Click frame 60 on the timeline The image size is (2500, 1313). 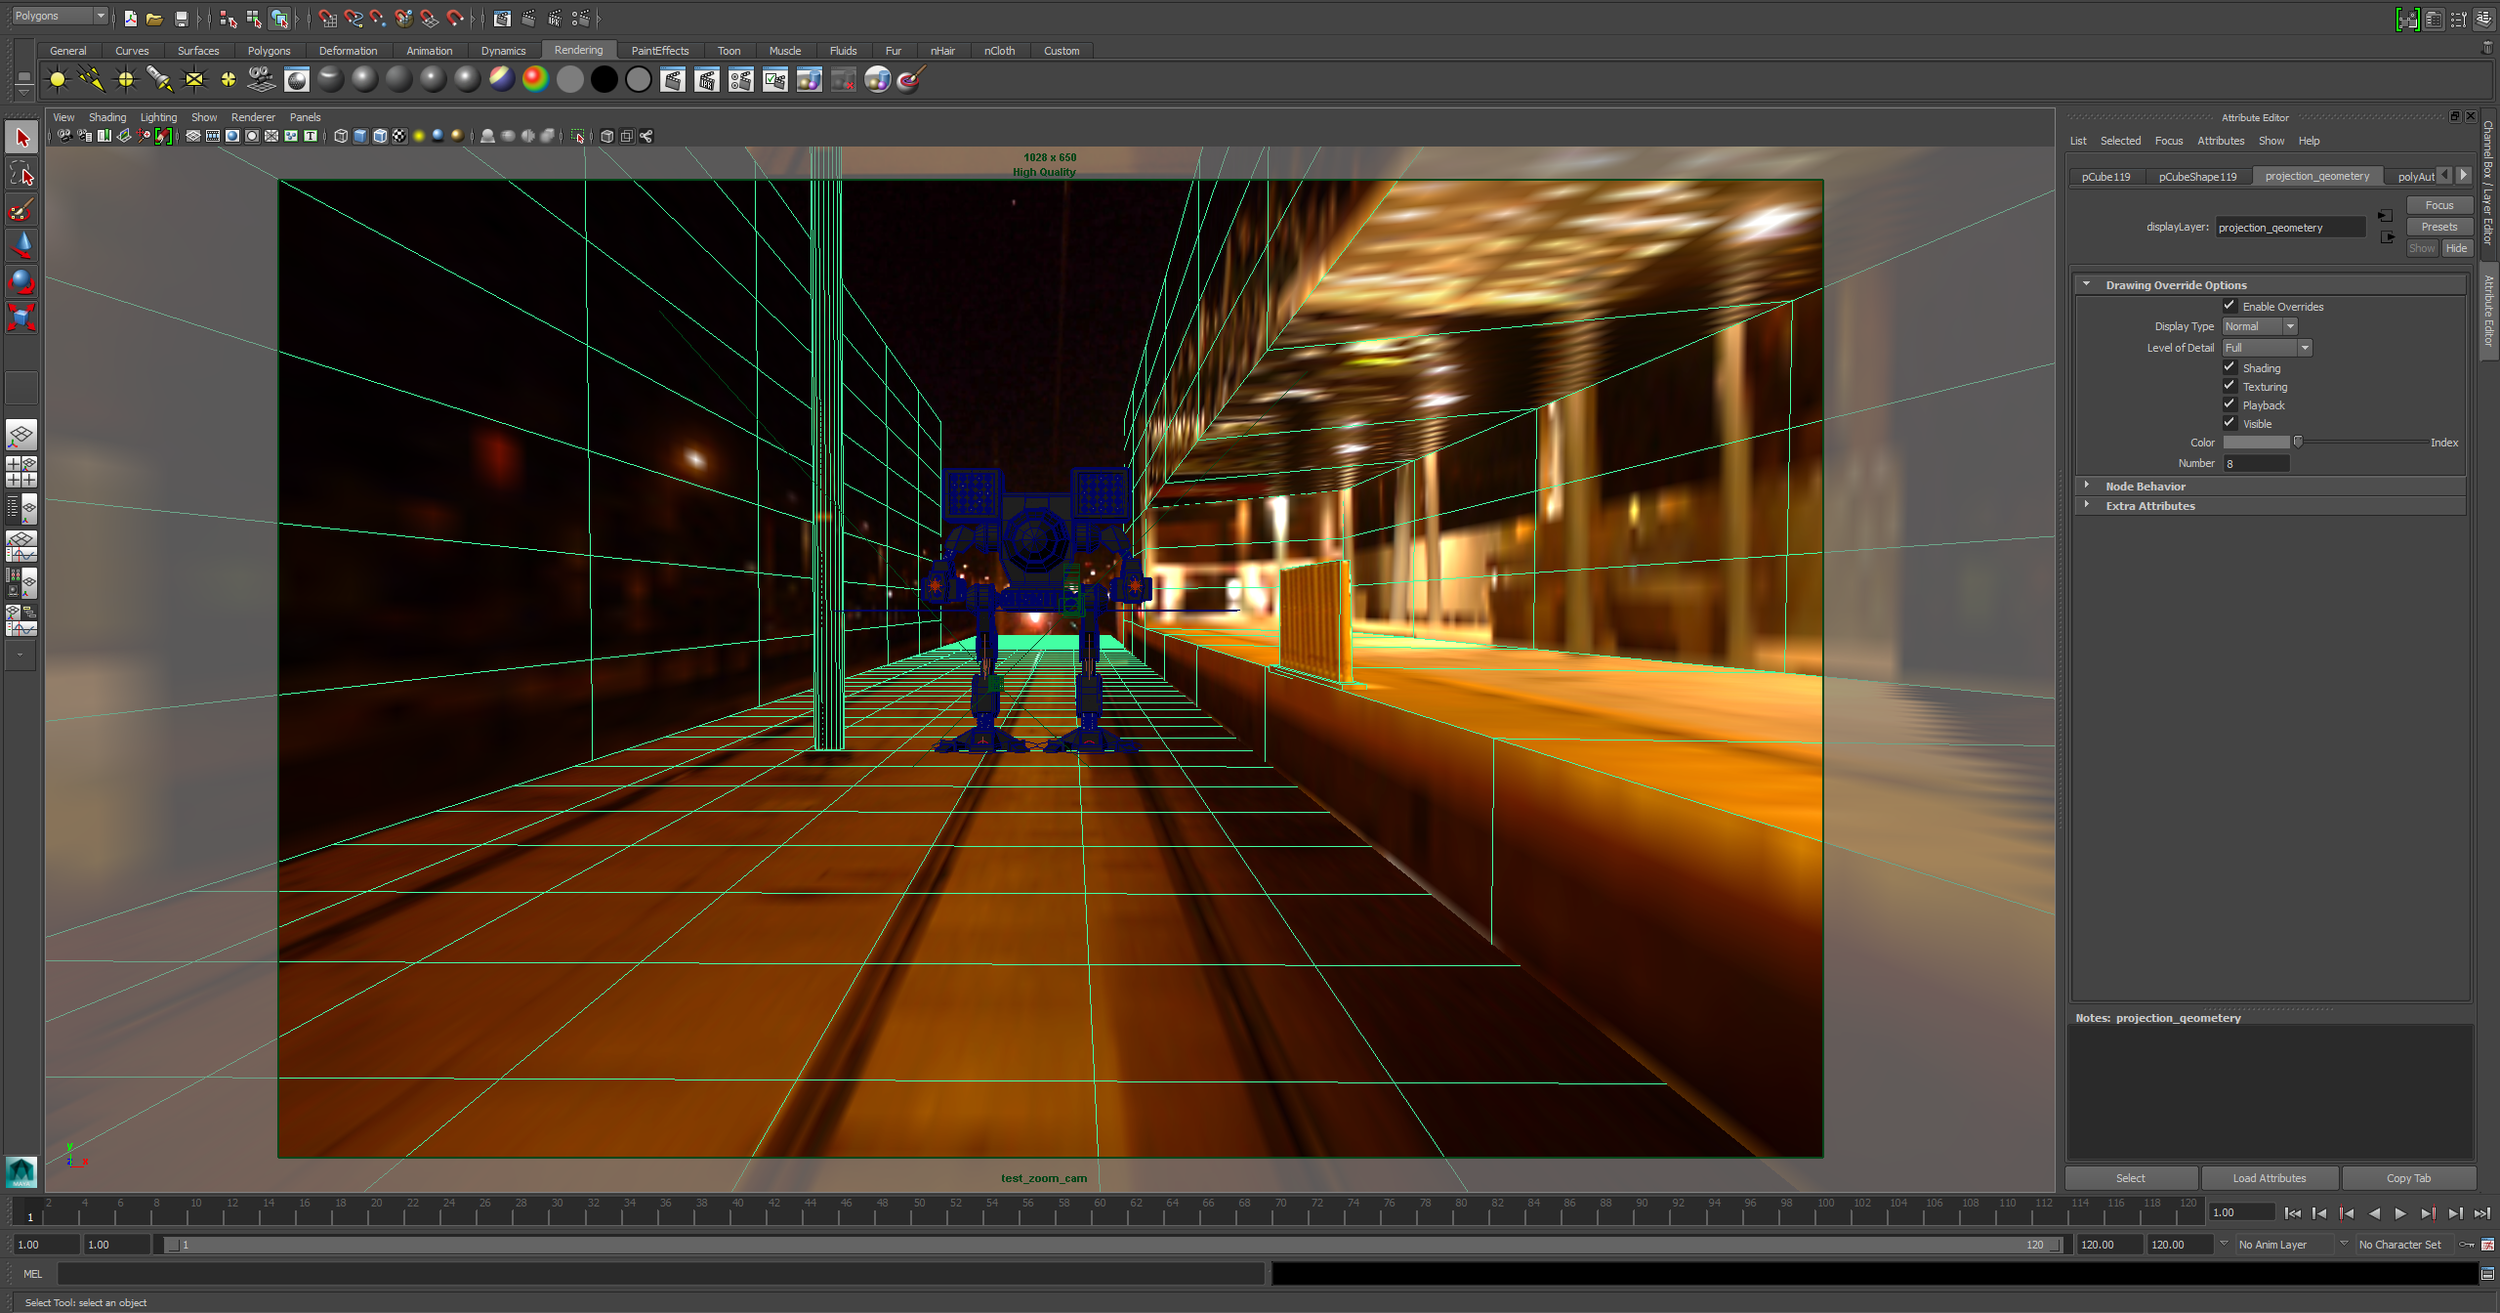(x=1099, y=1210)
